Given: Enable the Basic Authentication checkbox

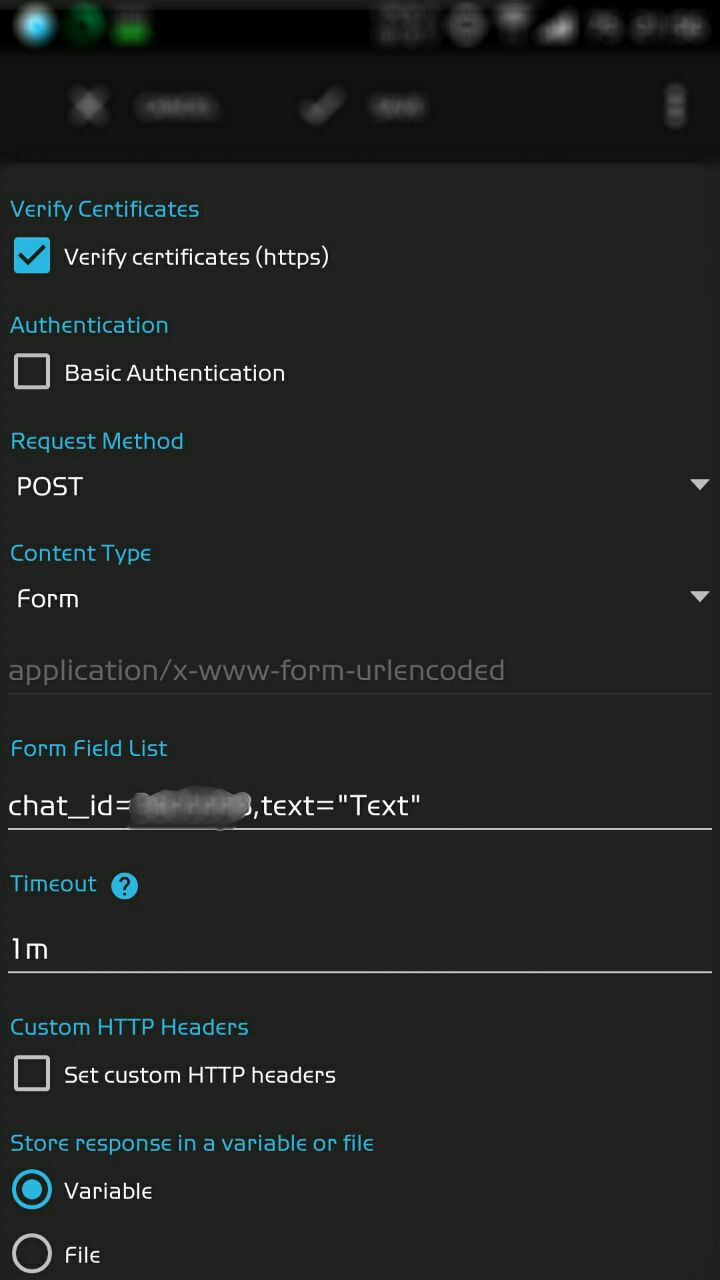Looking at the screenshot, I should tap(32, 372).
